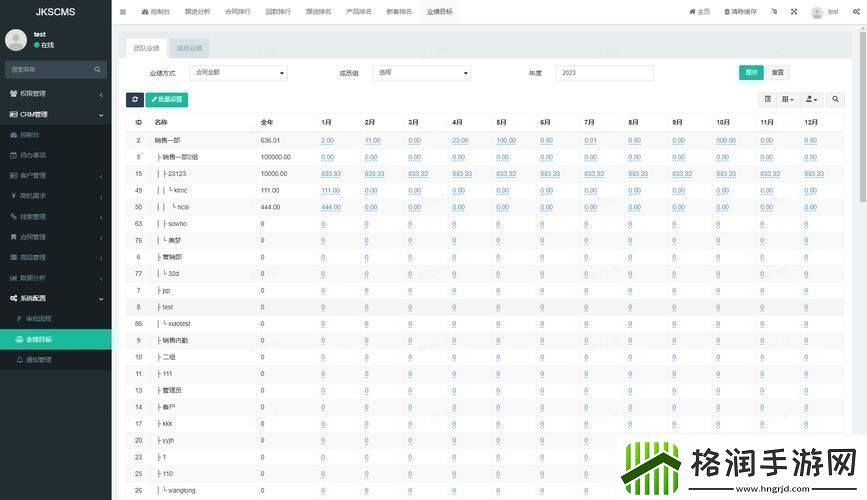The height and width of the screenshot is (500, 867).
Task: Click the green 提交 button
Action: click(751, 72)
